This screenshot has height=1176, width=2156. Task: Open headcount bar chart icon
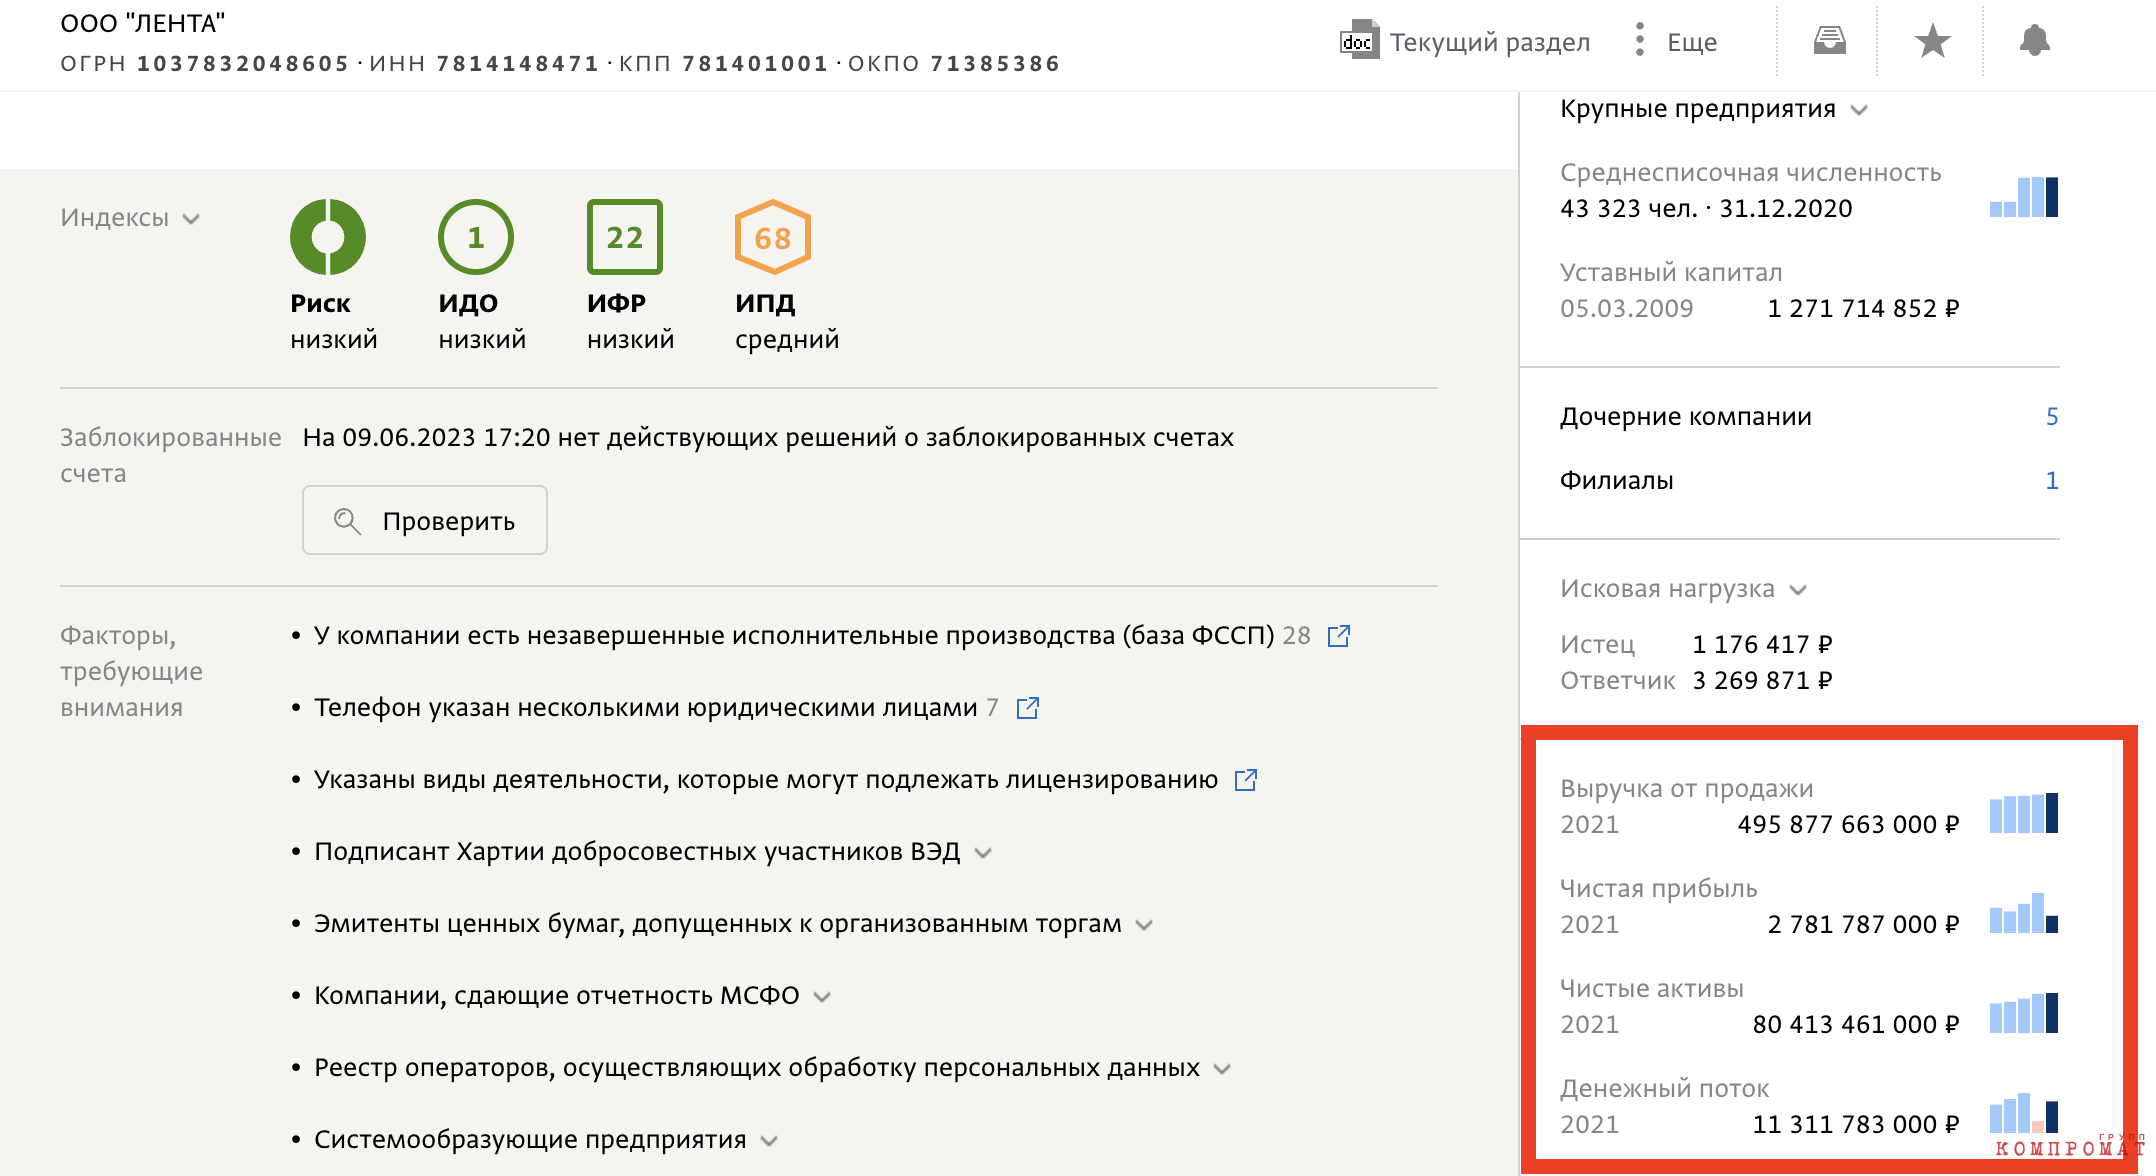click(x=2023, y=196)
